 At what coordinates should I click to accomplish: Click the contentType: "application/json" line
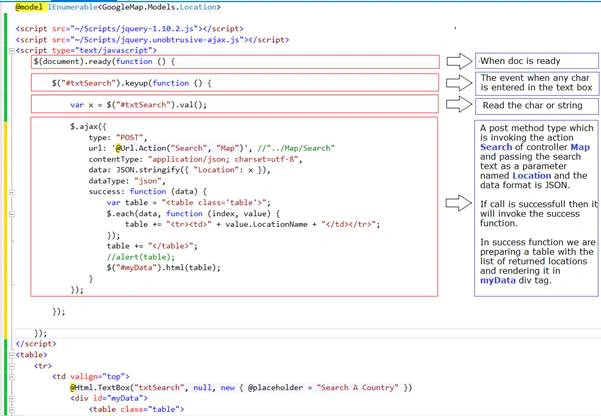(x=195, y=159)
